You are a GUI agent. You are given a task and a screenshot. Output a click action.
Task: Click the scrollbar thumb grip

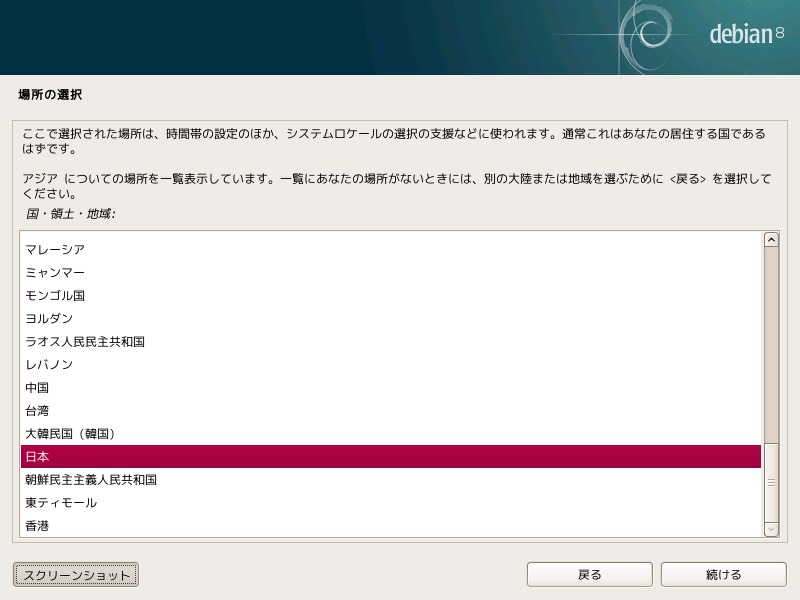tap(771, 482)
